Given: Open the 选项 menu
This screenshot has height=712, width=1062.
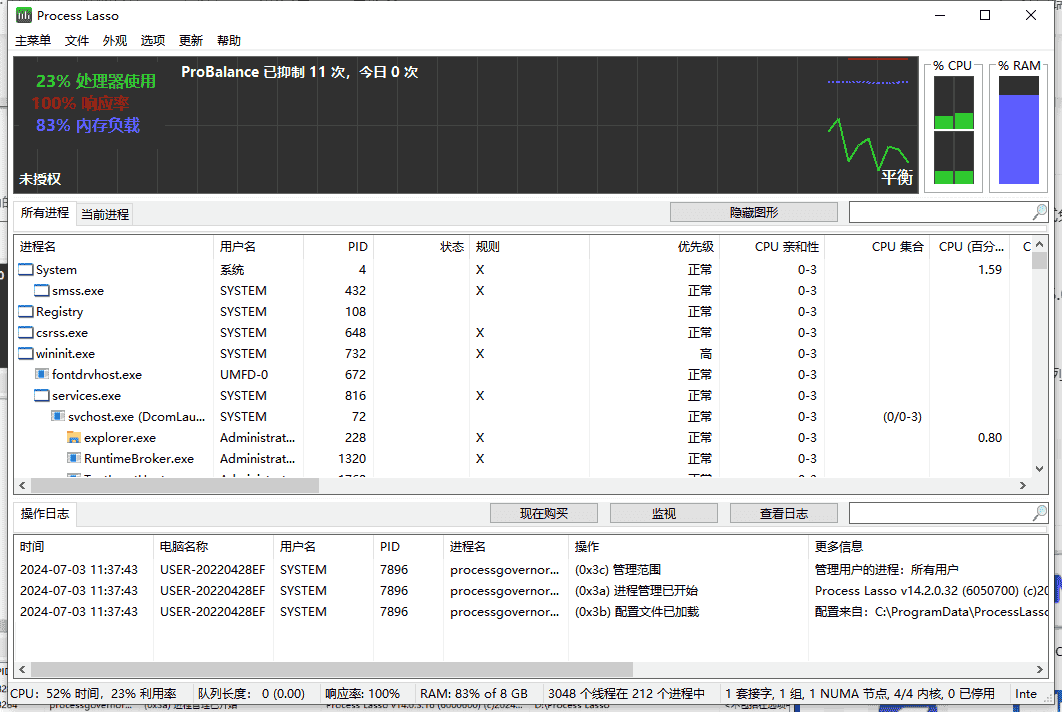Looking at the screenshot, I should point(153,41).
